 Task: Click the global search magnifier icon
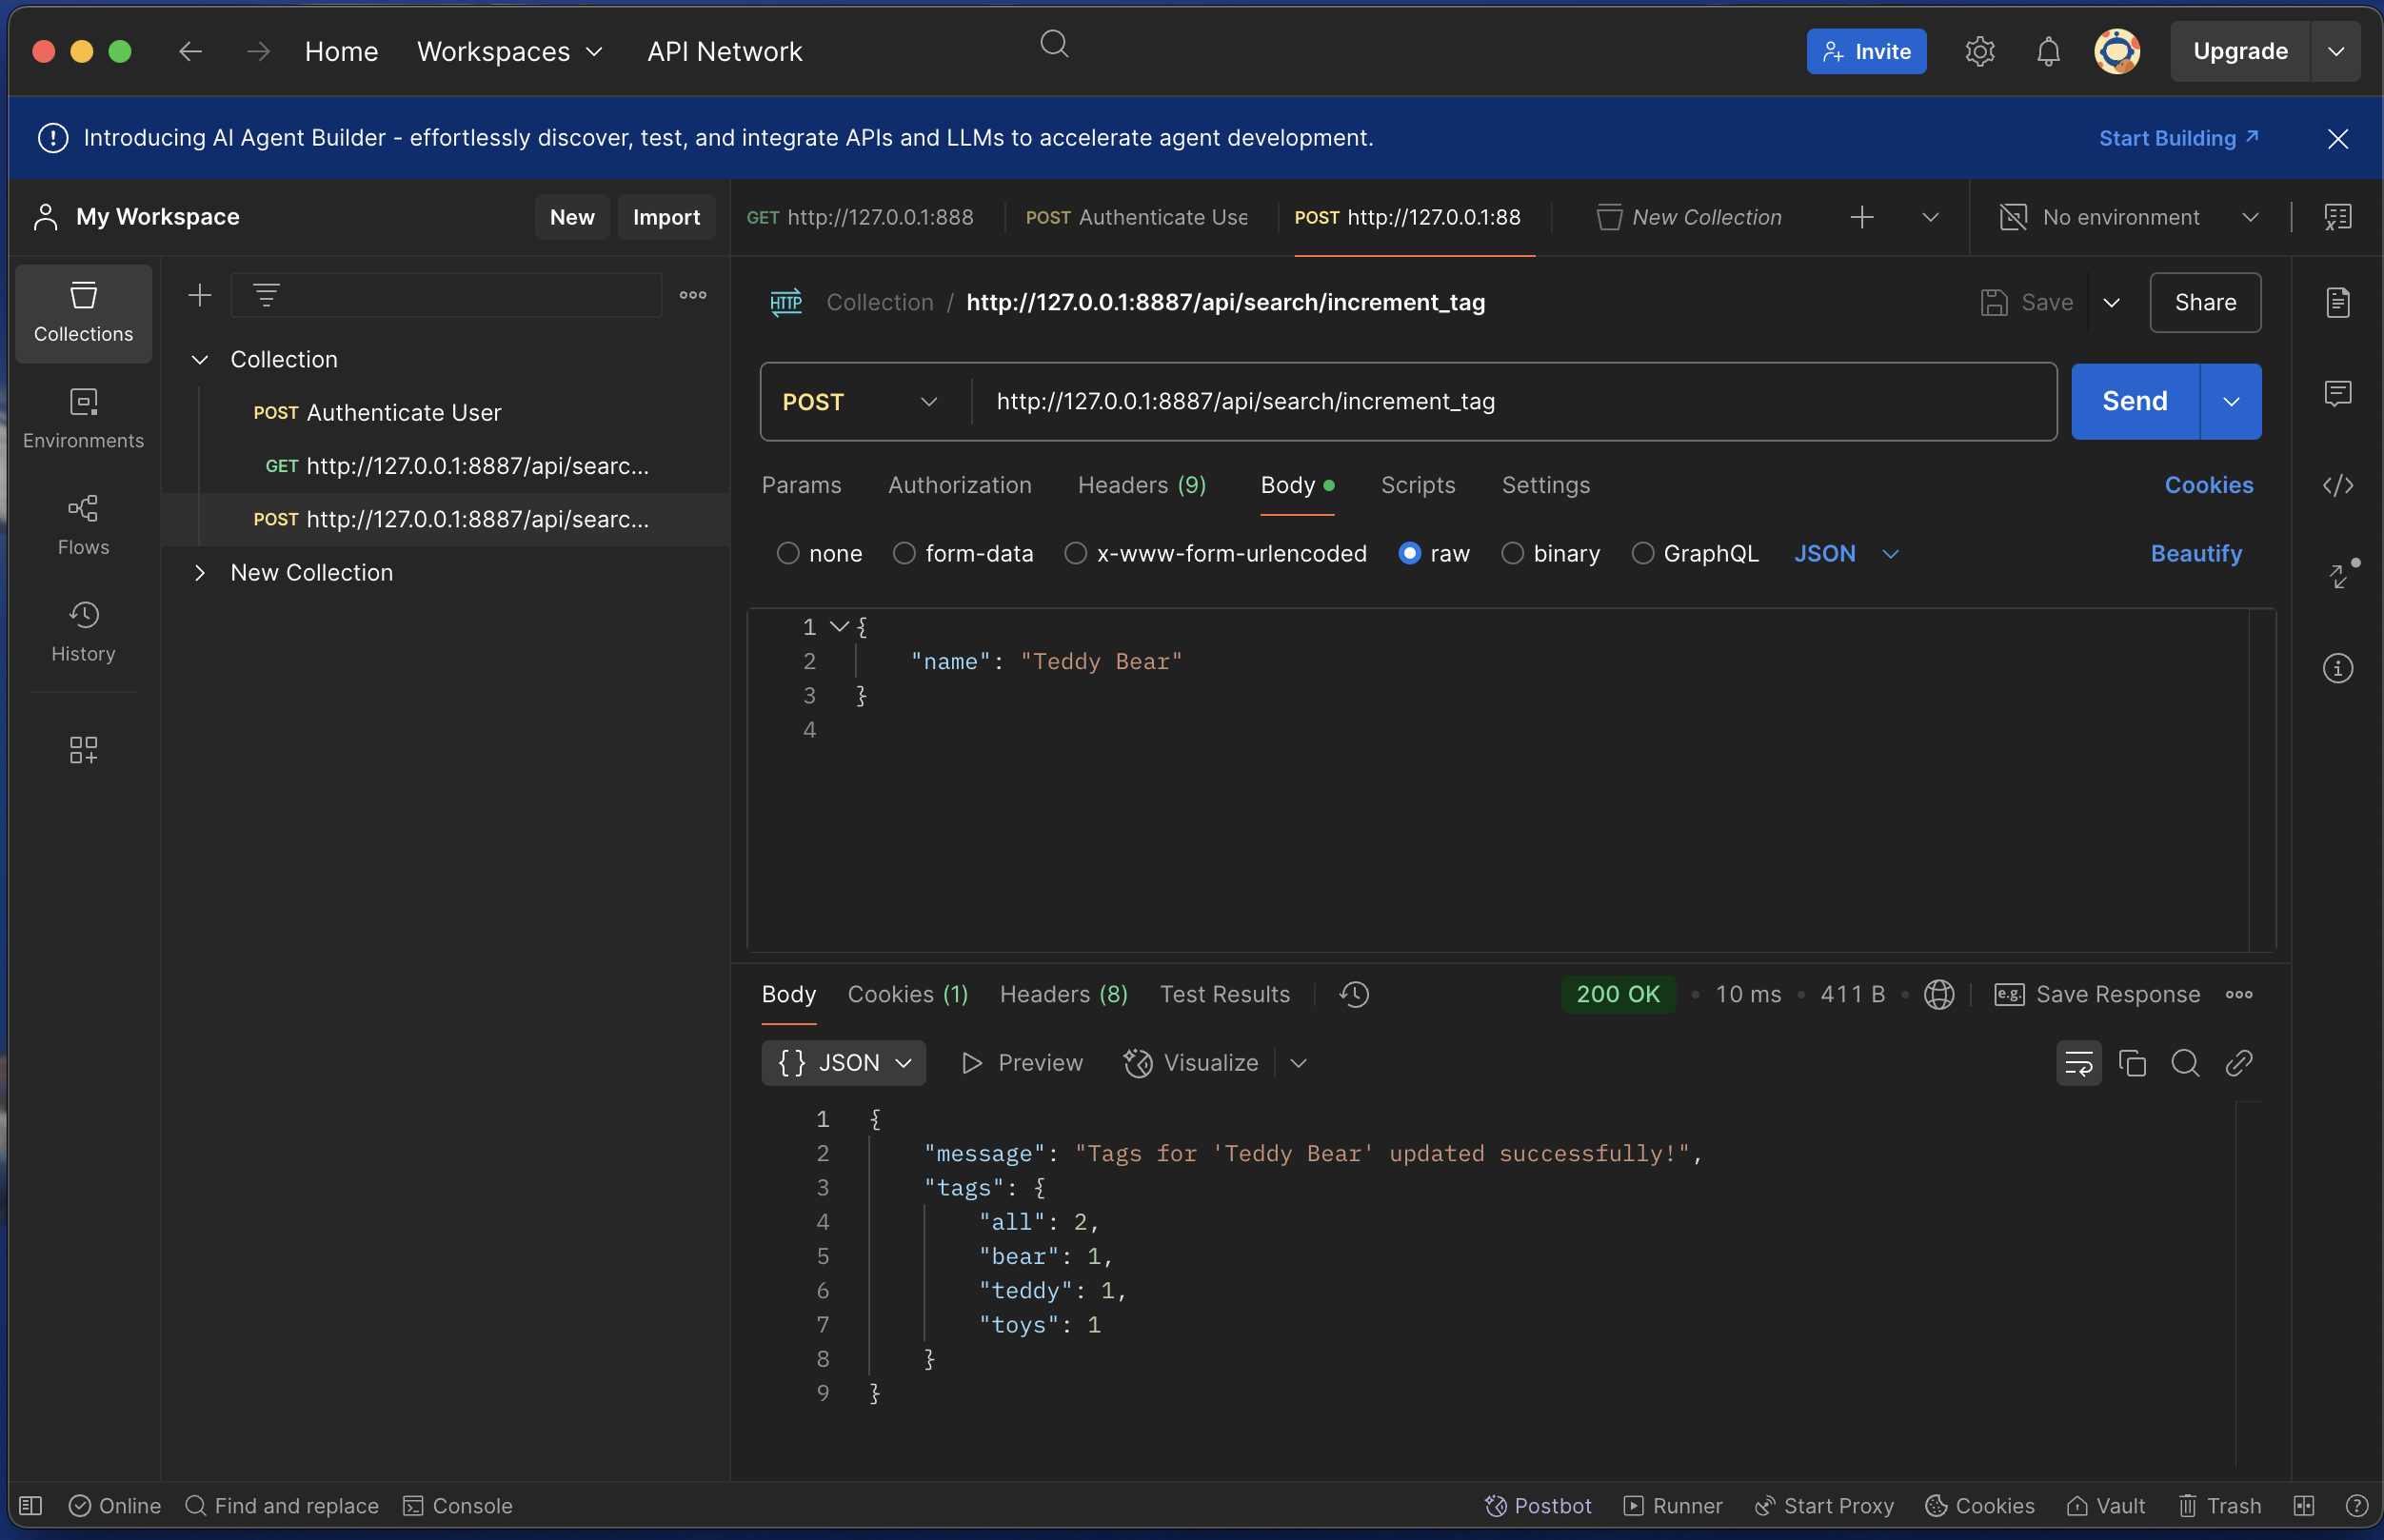(1054, 45)
